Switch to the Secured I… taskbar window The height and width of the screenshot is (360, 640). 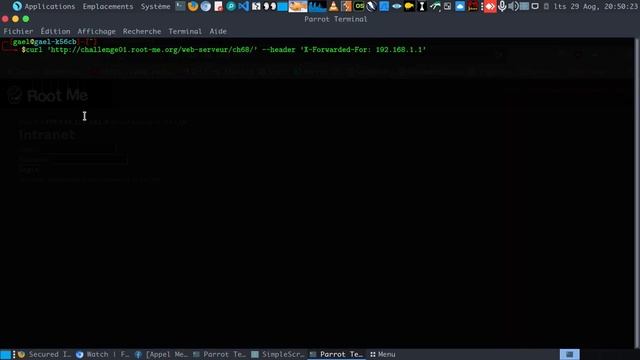pyautogui.click(x=44, y=354)
